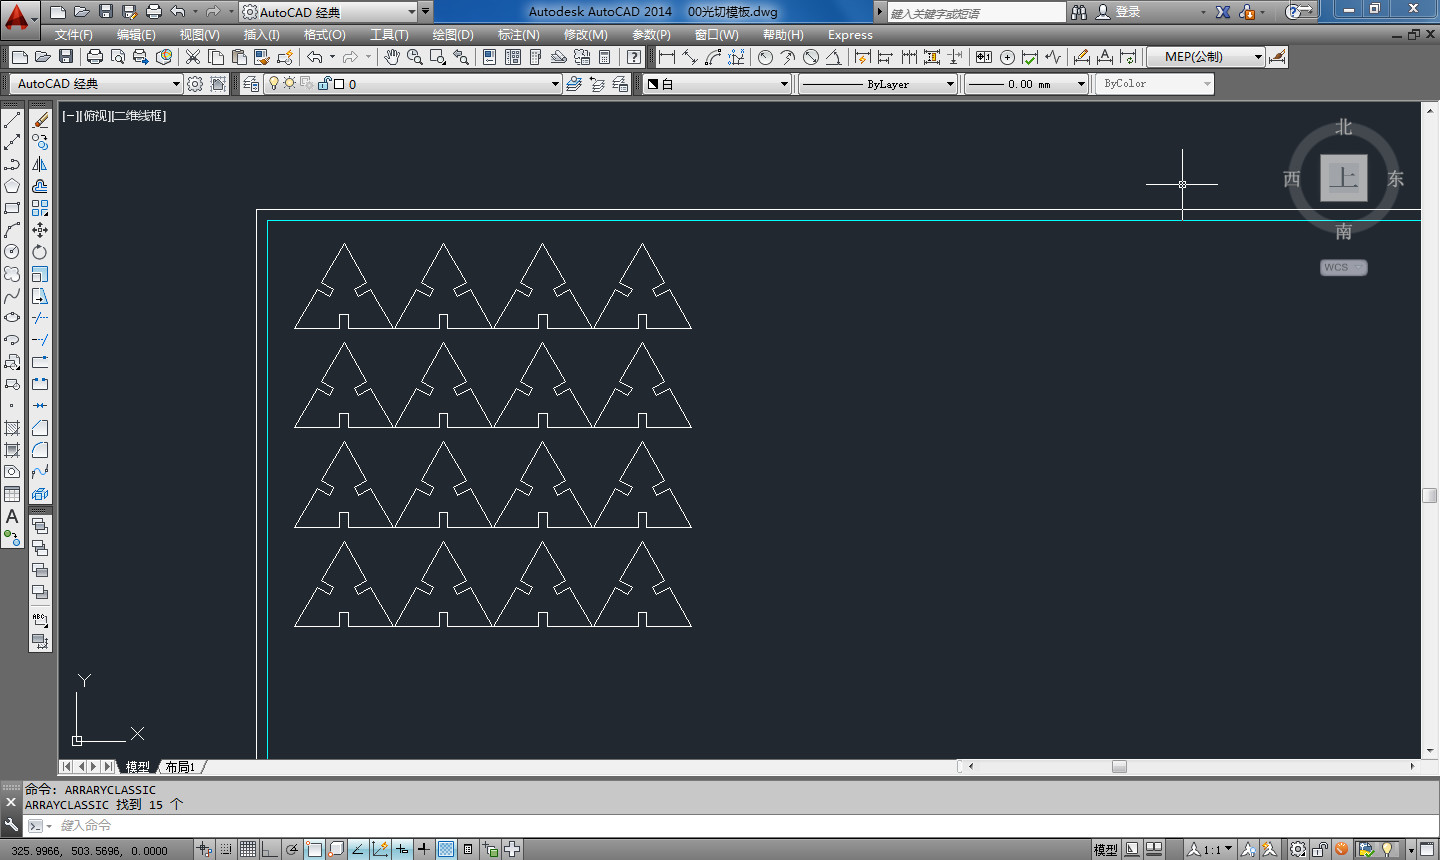
Task: Select the Revision Cloud tool
Action: pyautogui.click(x=12, y=274)
